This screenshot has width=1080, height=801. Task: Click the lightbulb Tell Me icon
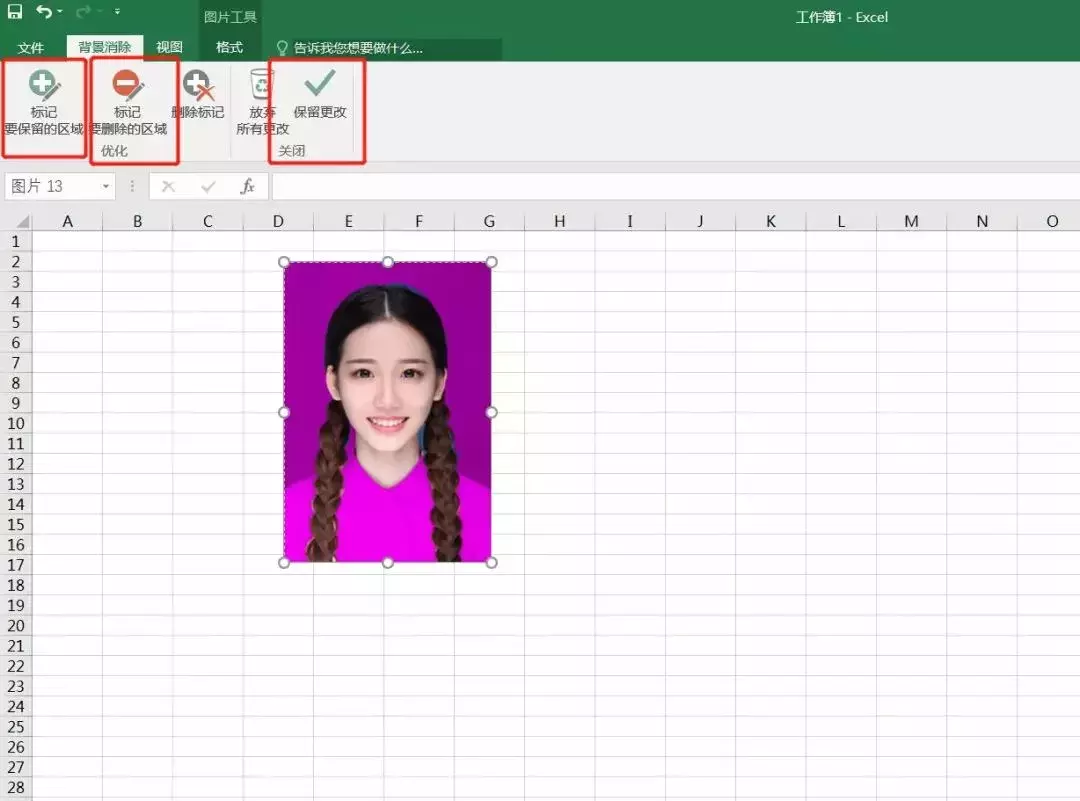(282, 48)
